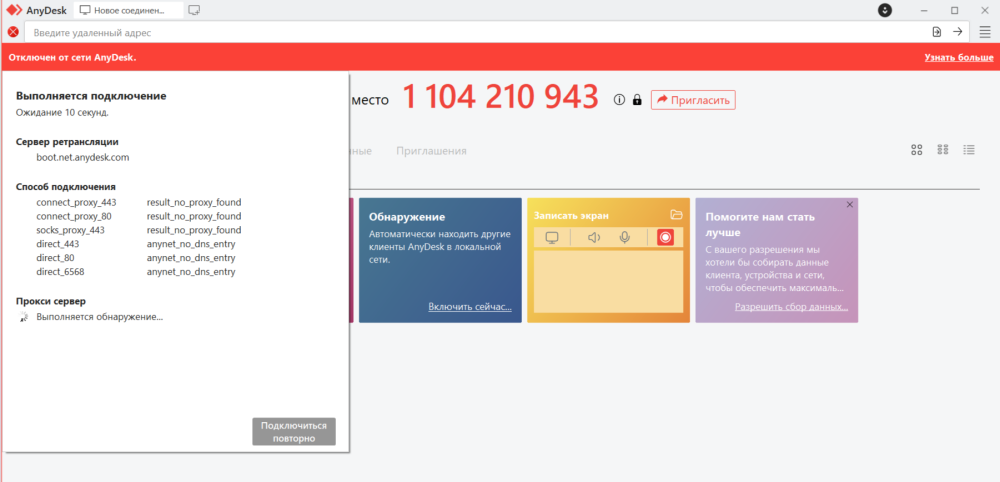Viewport: 1000px width, 482px height.
Task: Open the Узнать больше link
Action: 959,57
